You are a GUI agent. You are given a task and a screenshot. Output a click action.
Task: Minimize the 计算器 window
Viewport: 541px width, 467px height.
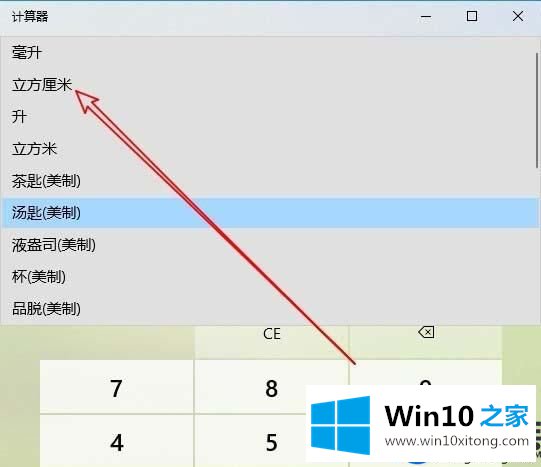click(x=426, y=16)
